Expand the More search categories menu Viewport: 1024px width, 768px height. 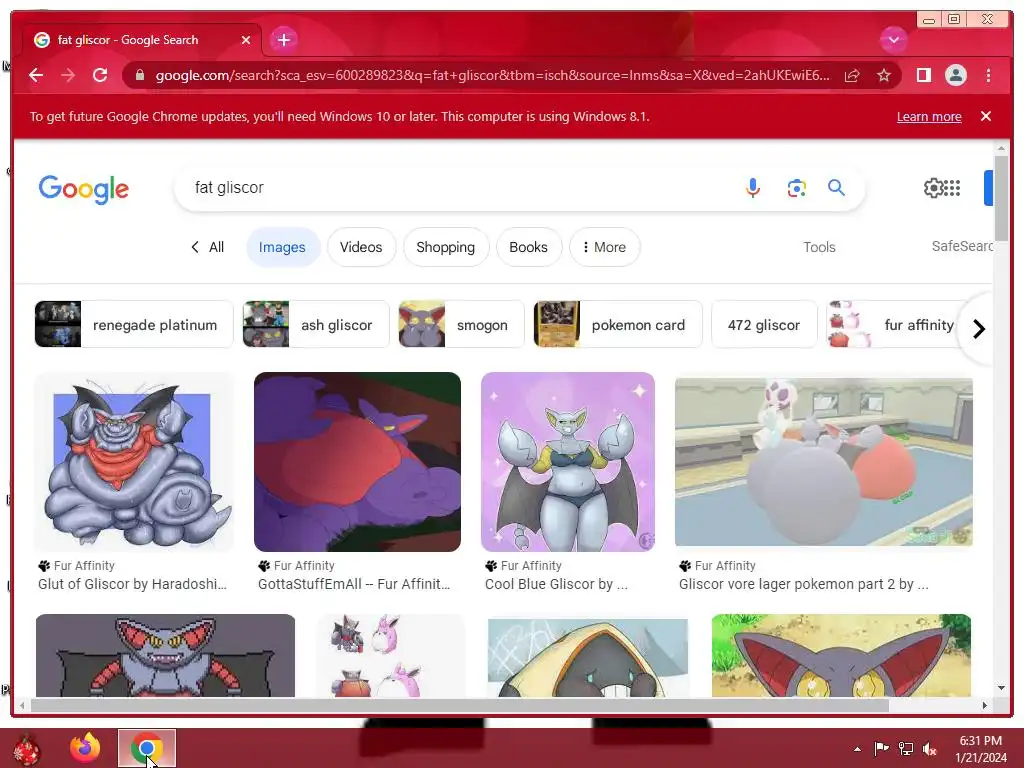click(x=605, y=248)
